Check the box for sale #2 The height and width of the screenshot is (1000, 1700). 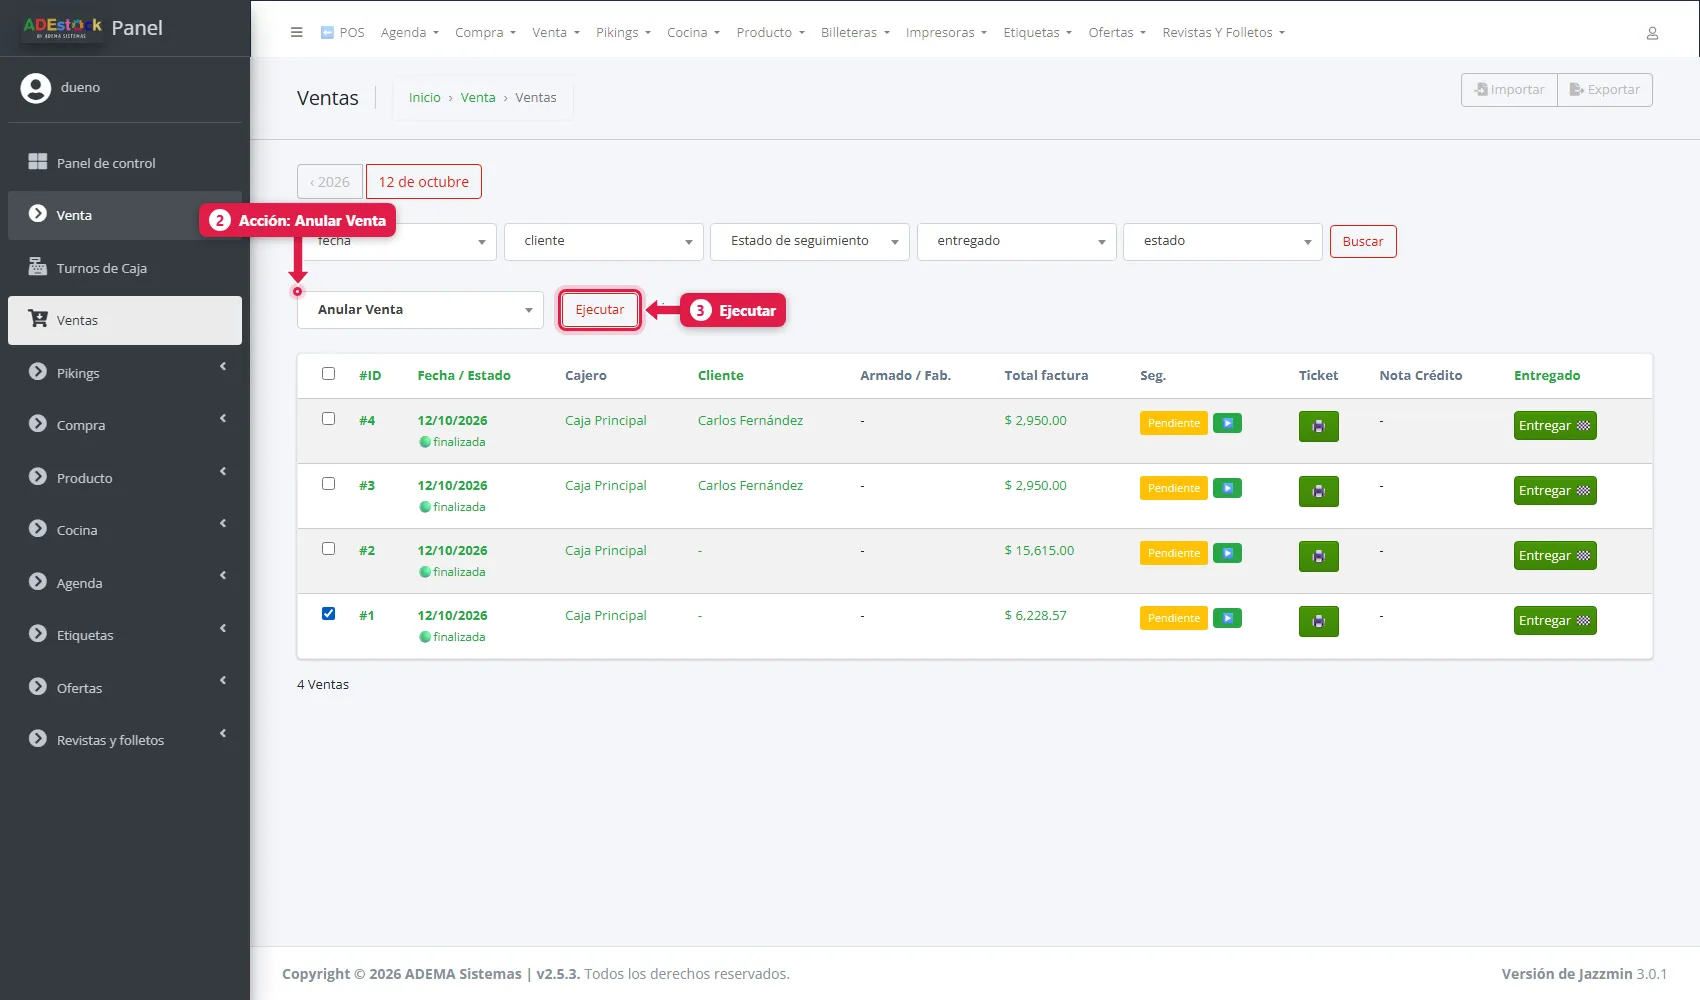coord(328,549)
